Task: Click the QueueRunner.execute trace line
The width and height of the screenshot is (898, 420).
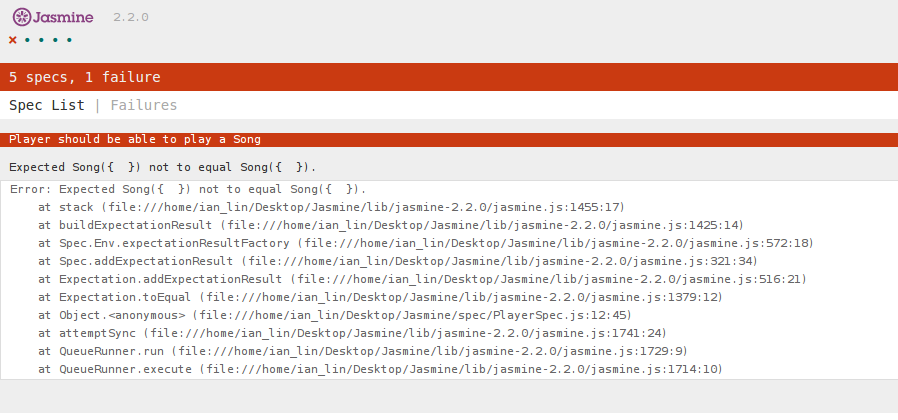Action: (380, 370)
